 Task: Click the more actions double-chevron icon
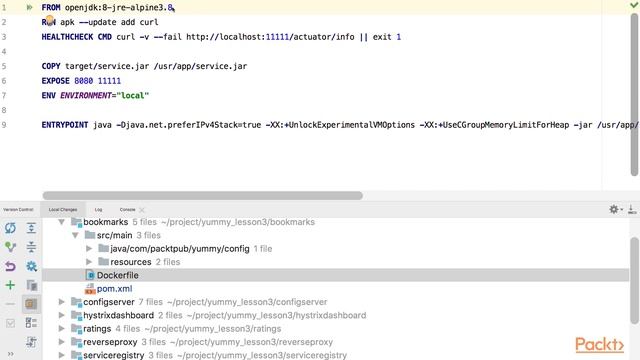pyautogui.click(x=10, y=354)
